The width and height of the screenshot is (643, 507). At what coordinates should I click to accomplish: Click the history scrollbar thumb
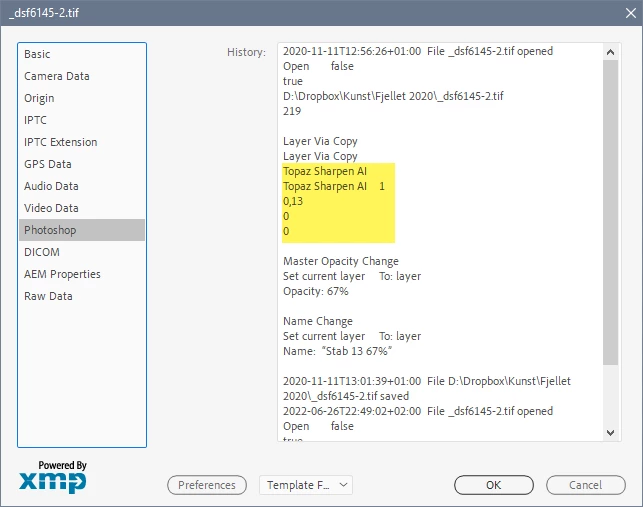[610, 212]
